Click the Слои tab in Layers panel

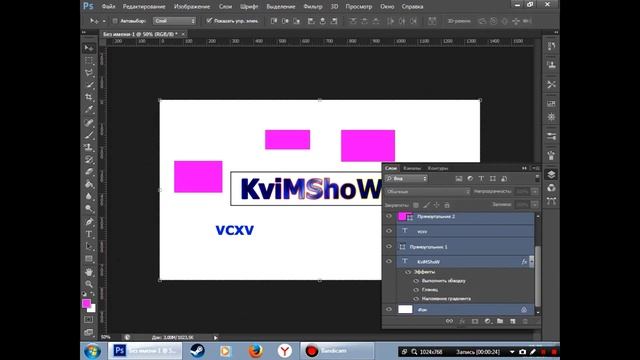coord(391,168)
